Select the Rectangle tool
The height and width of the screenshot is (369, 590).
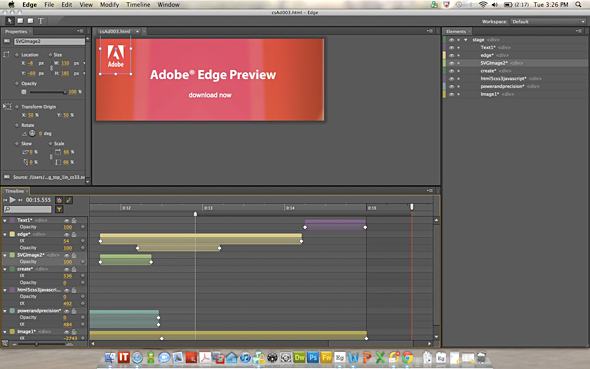click(x=20, y=21)
